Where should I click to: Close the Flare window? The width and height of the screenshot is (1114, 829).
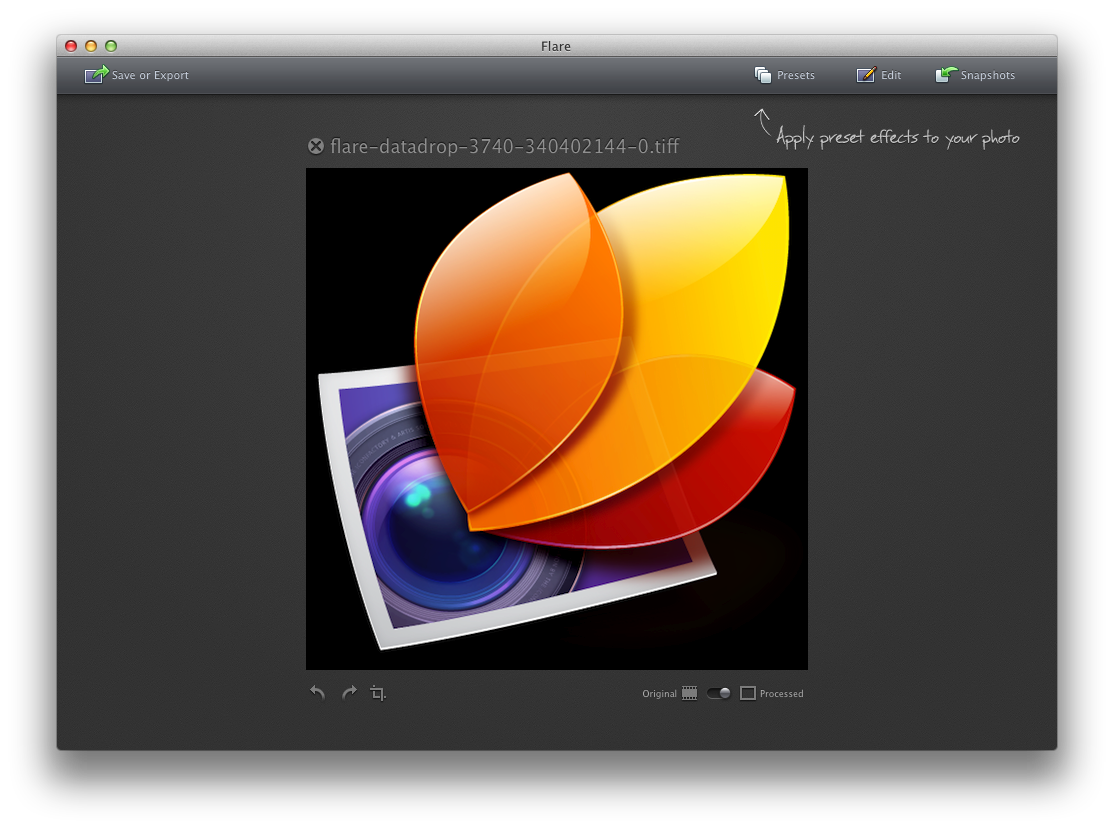click(x=71, y=46)
